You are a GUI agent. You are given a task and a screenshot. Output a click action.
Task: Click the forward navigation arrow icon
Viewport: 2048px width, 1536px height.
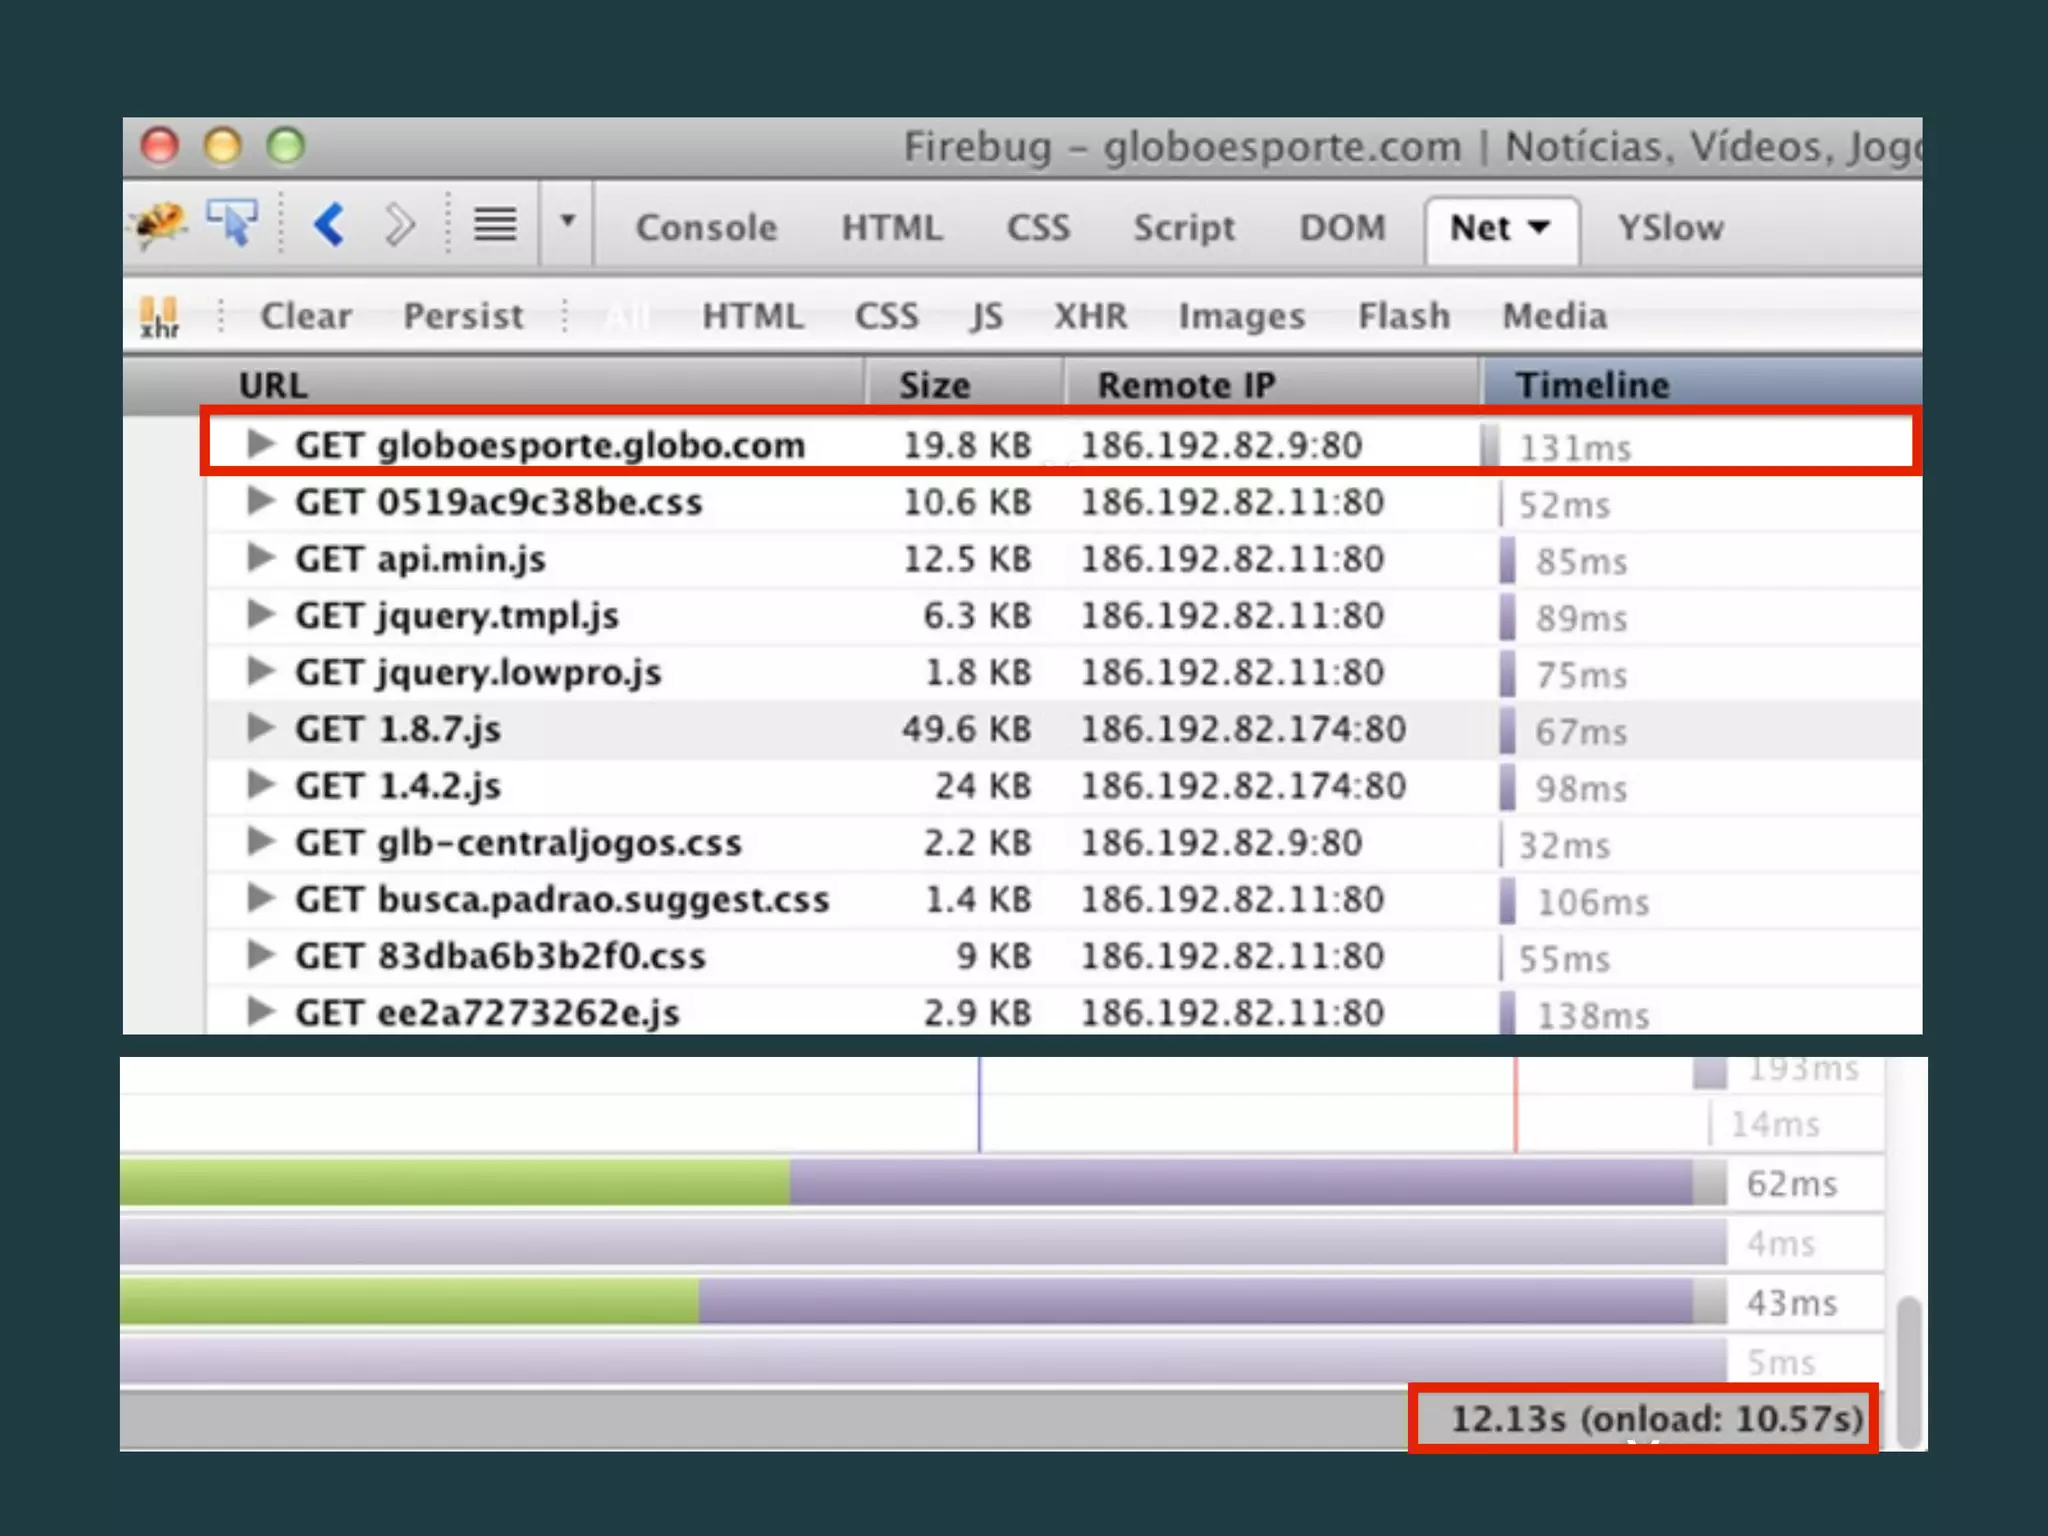click(x=399, y=224)
